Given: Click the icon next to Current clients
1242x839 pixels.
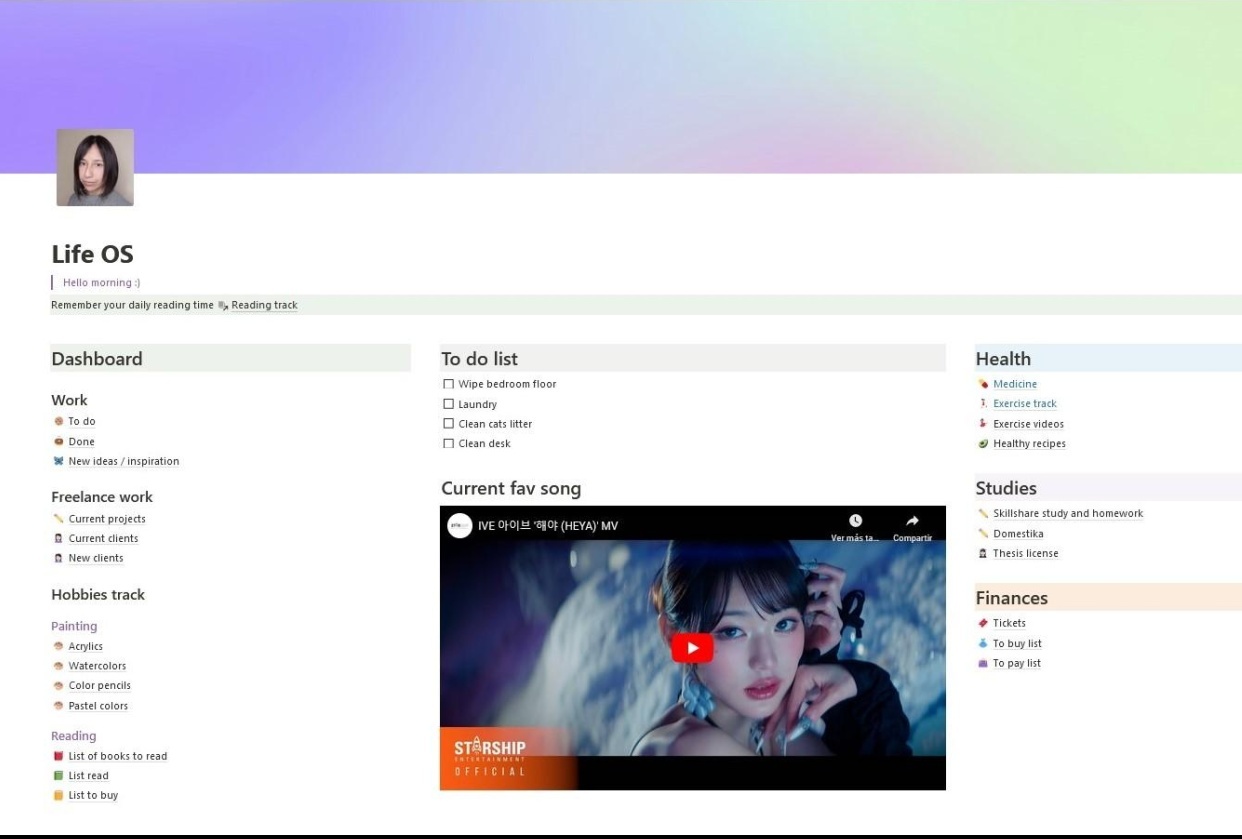Looking at the screenshot, I should 58,539.
